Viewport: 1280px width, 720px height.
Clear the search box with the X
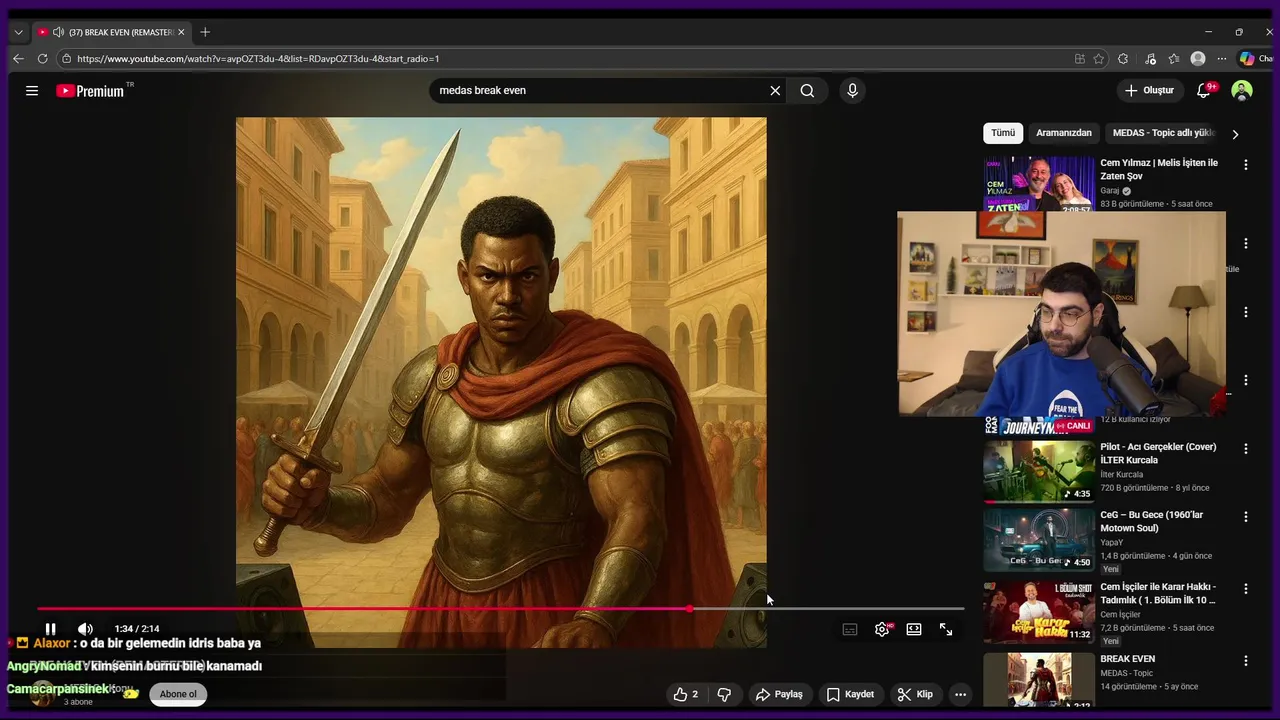coord(775,91)
